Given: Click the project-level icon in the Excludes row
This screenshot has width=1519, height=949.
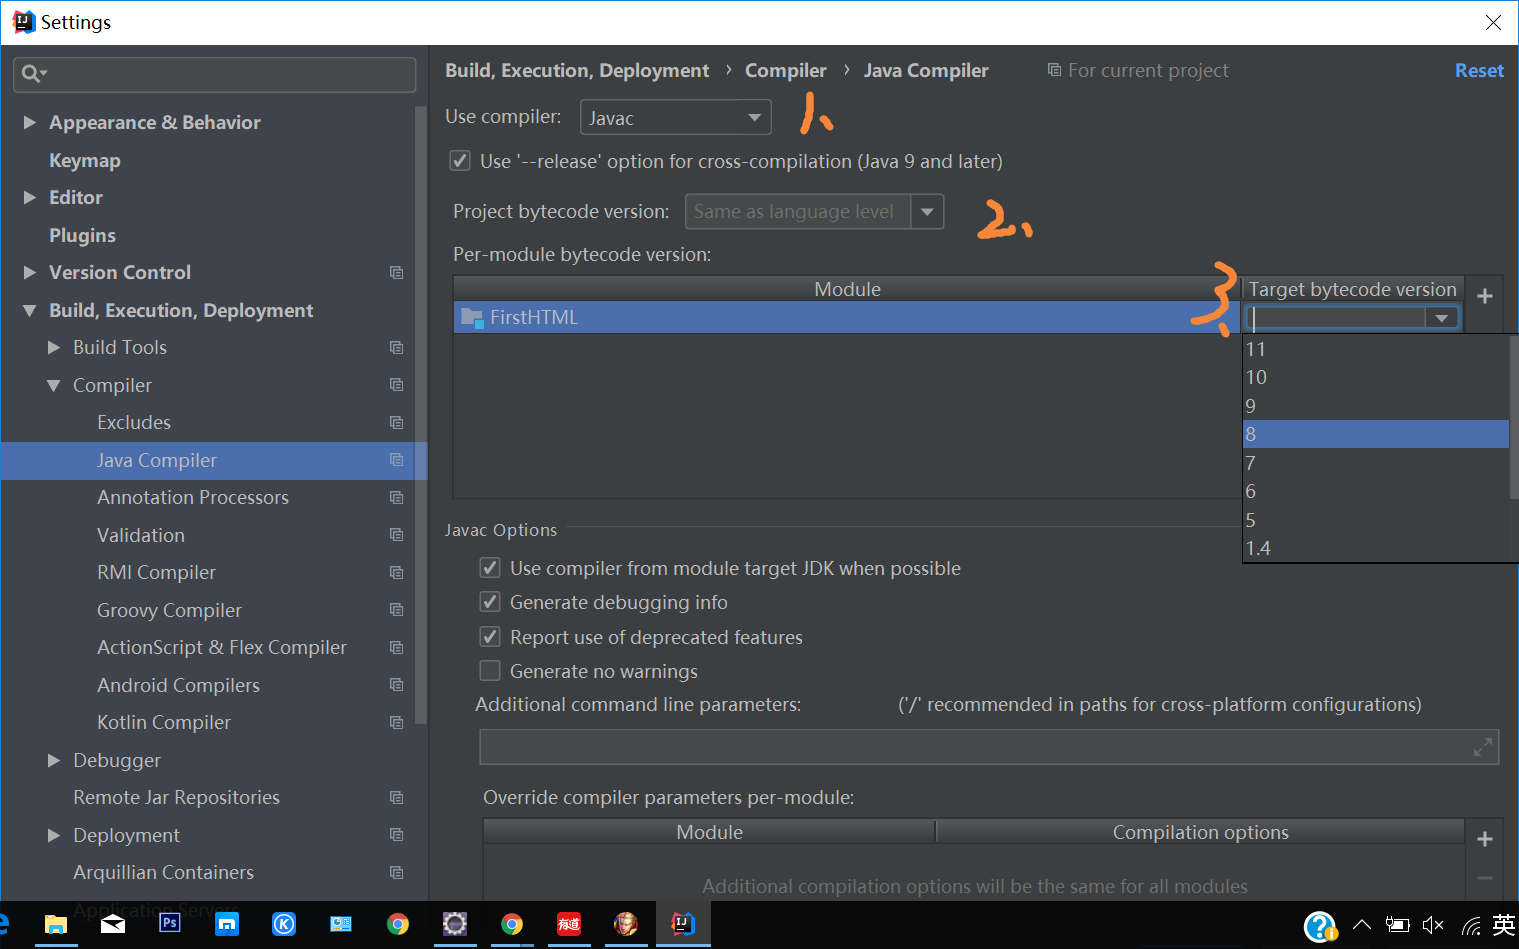Looking at the screenshot, I should [x=396, y=422].
